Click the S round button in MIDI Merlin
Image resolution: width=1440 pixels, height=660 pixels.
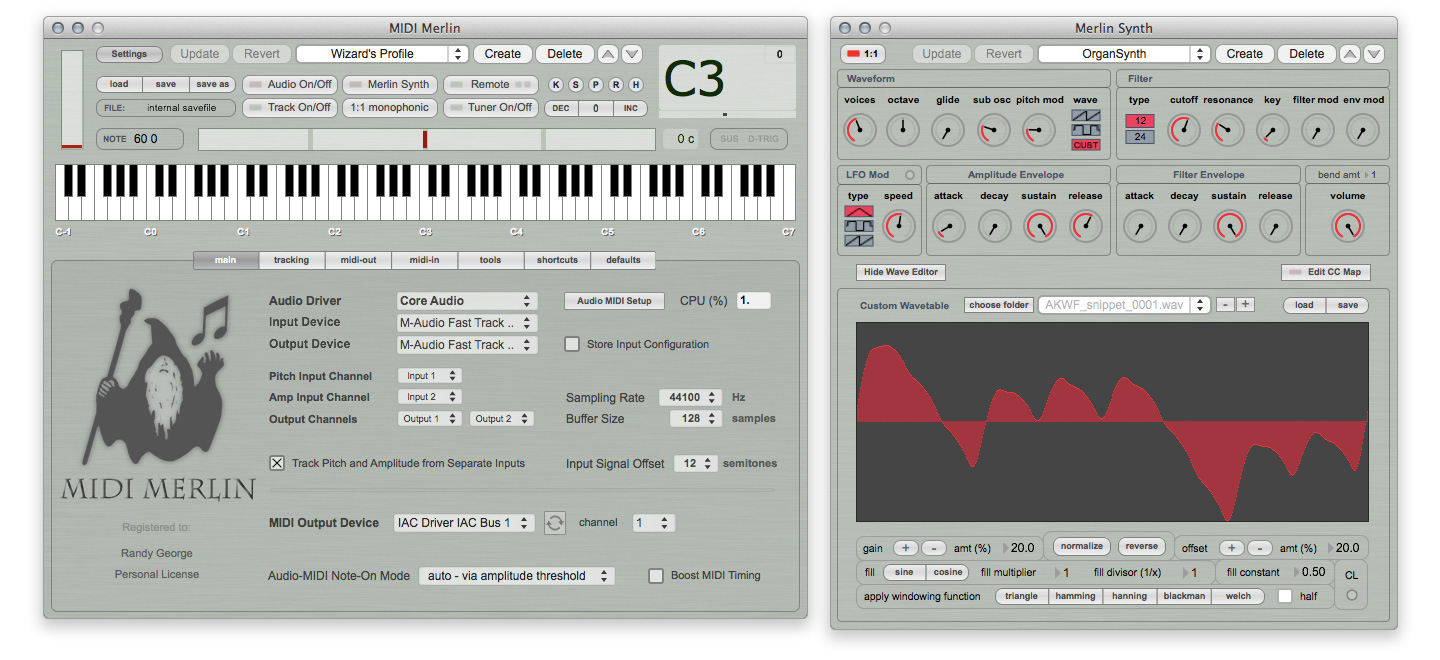pyautogui.click(x=576, y=85)
